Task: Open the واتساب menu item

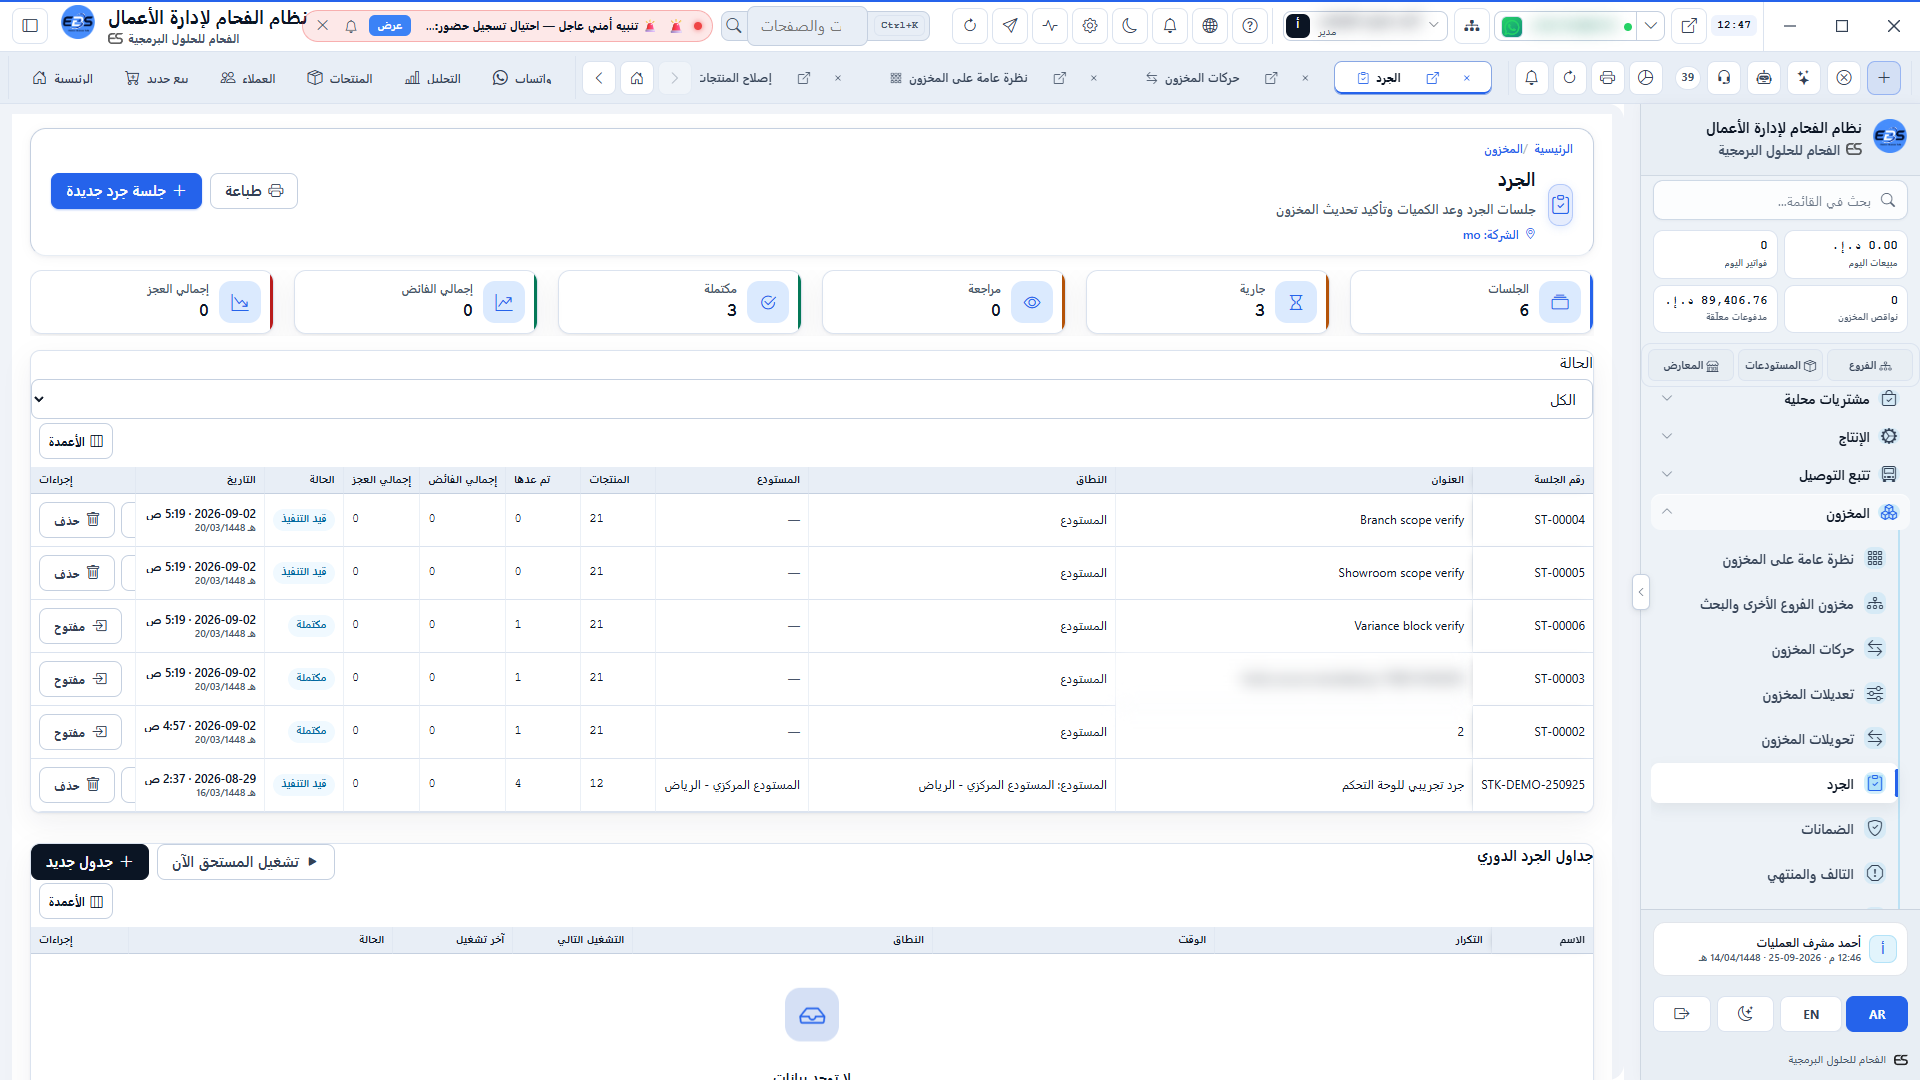Action: click(x=522, y=78)
